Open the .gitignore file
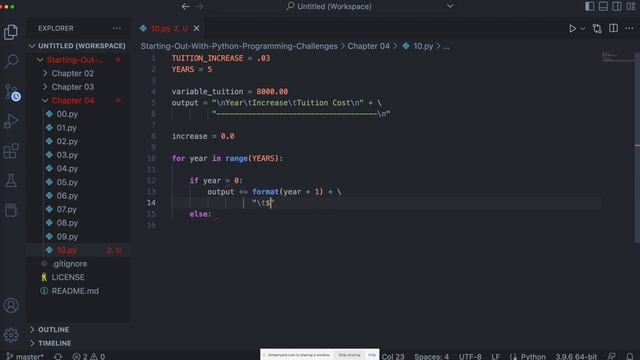This screenshot has height=360, width=640. tap(69, 264)
